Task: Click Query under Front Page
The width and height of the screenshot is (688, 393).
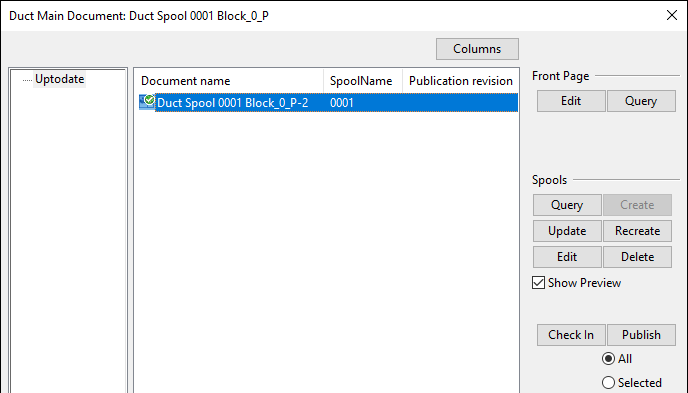Action: [641, 101]
